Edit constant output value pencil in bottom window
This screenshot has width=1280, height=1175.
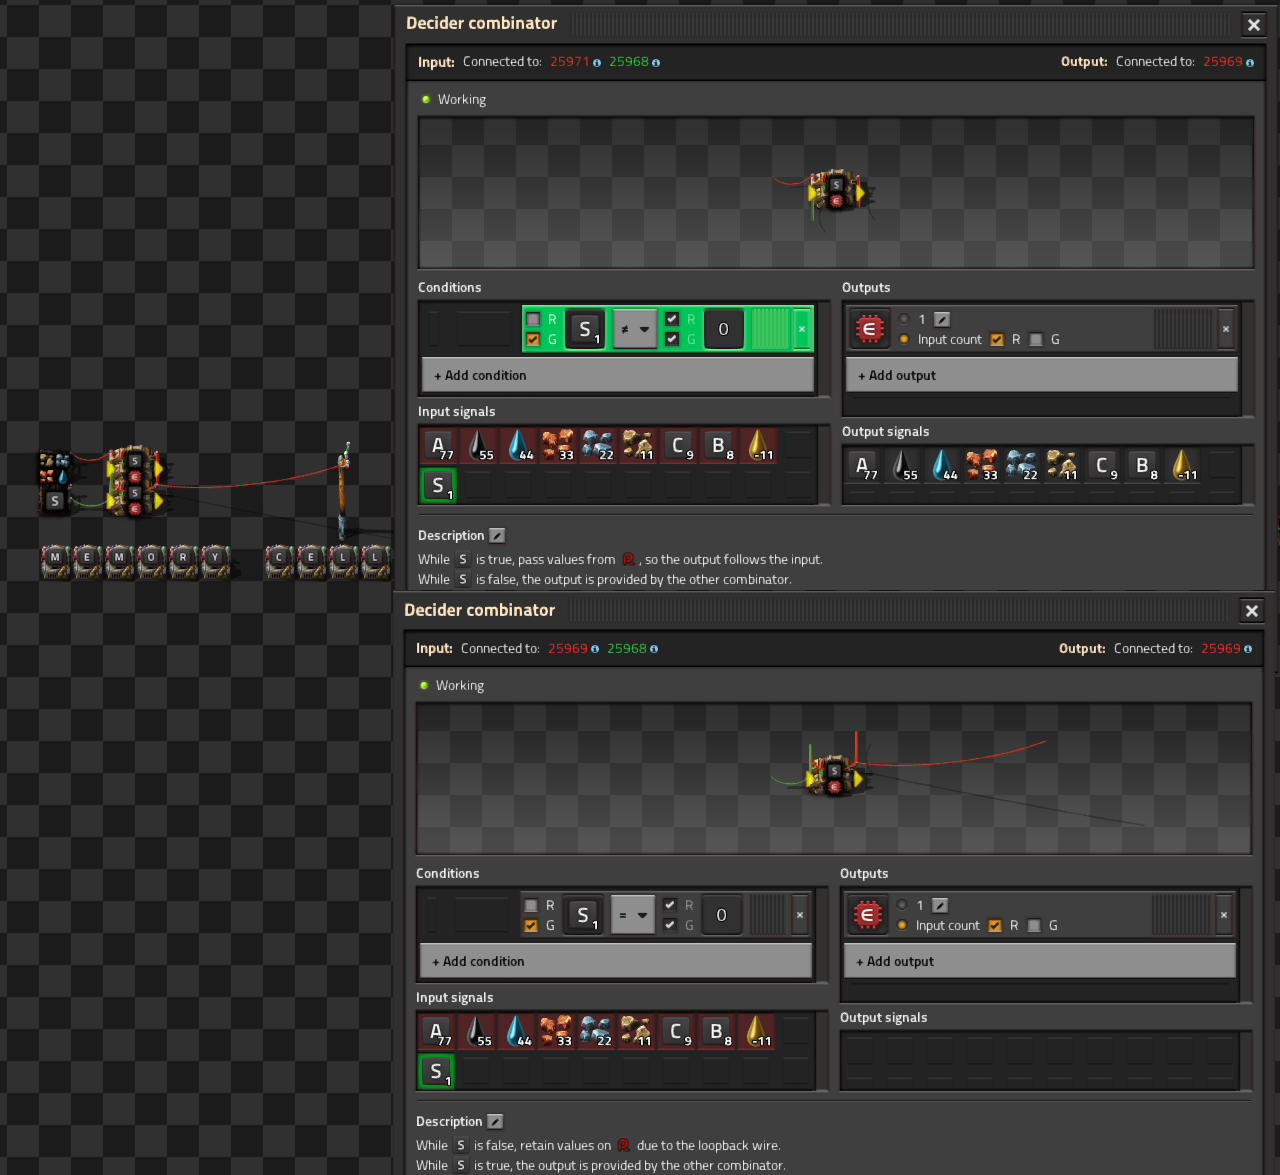tap(940, 906)
